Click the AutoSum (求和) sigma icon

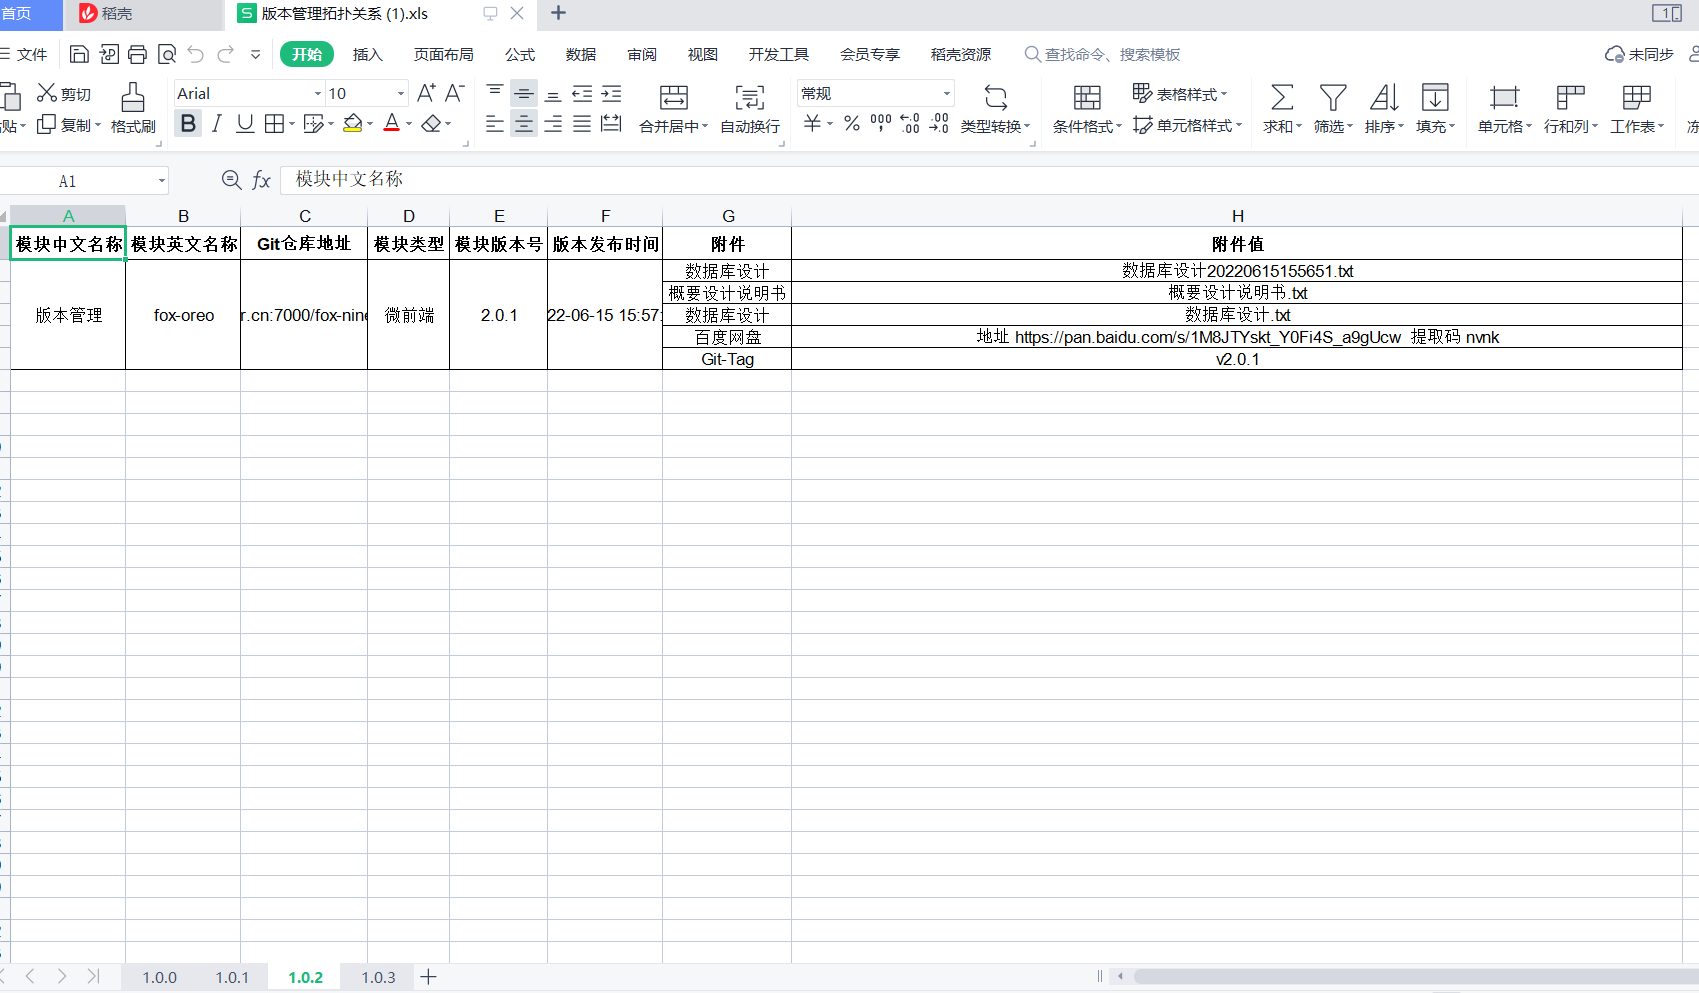[1281, 98]
